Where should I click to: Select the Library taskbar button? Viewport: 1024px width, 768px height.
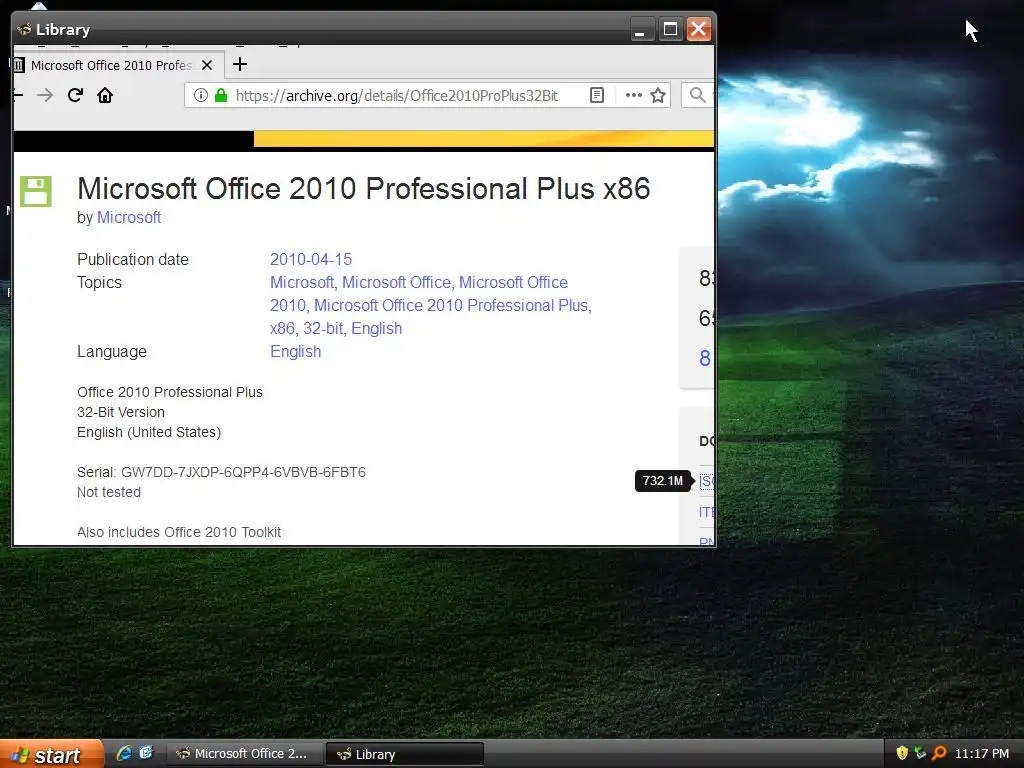[405, 754]
